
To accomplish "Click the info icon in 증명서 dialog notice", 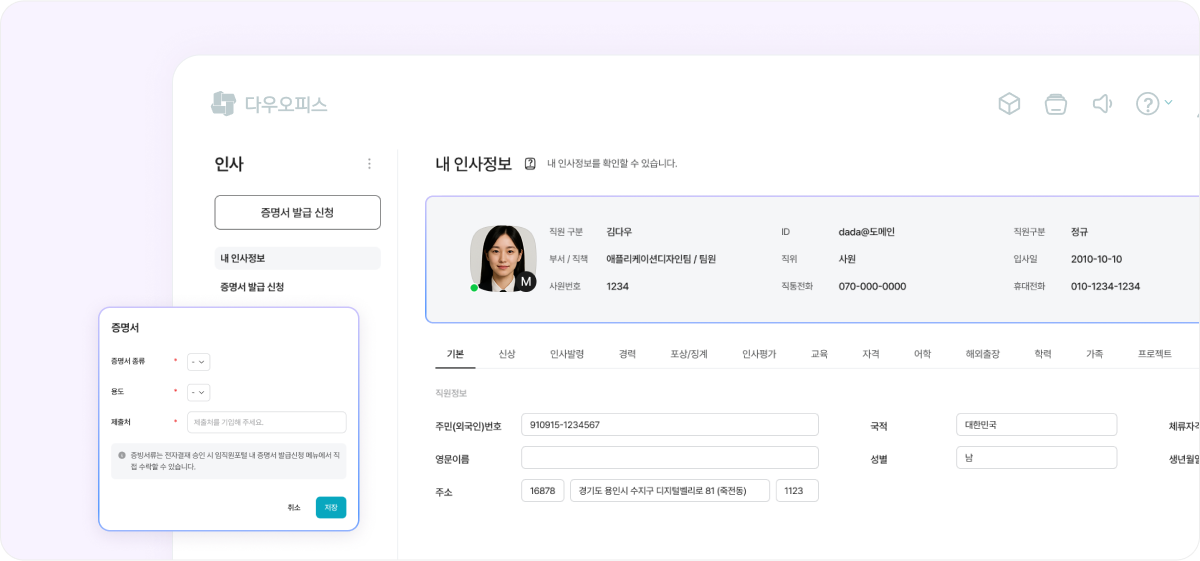I will (x=122, y=455).
